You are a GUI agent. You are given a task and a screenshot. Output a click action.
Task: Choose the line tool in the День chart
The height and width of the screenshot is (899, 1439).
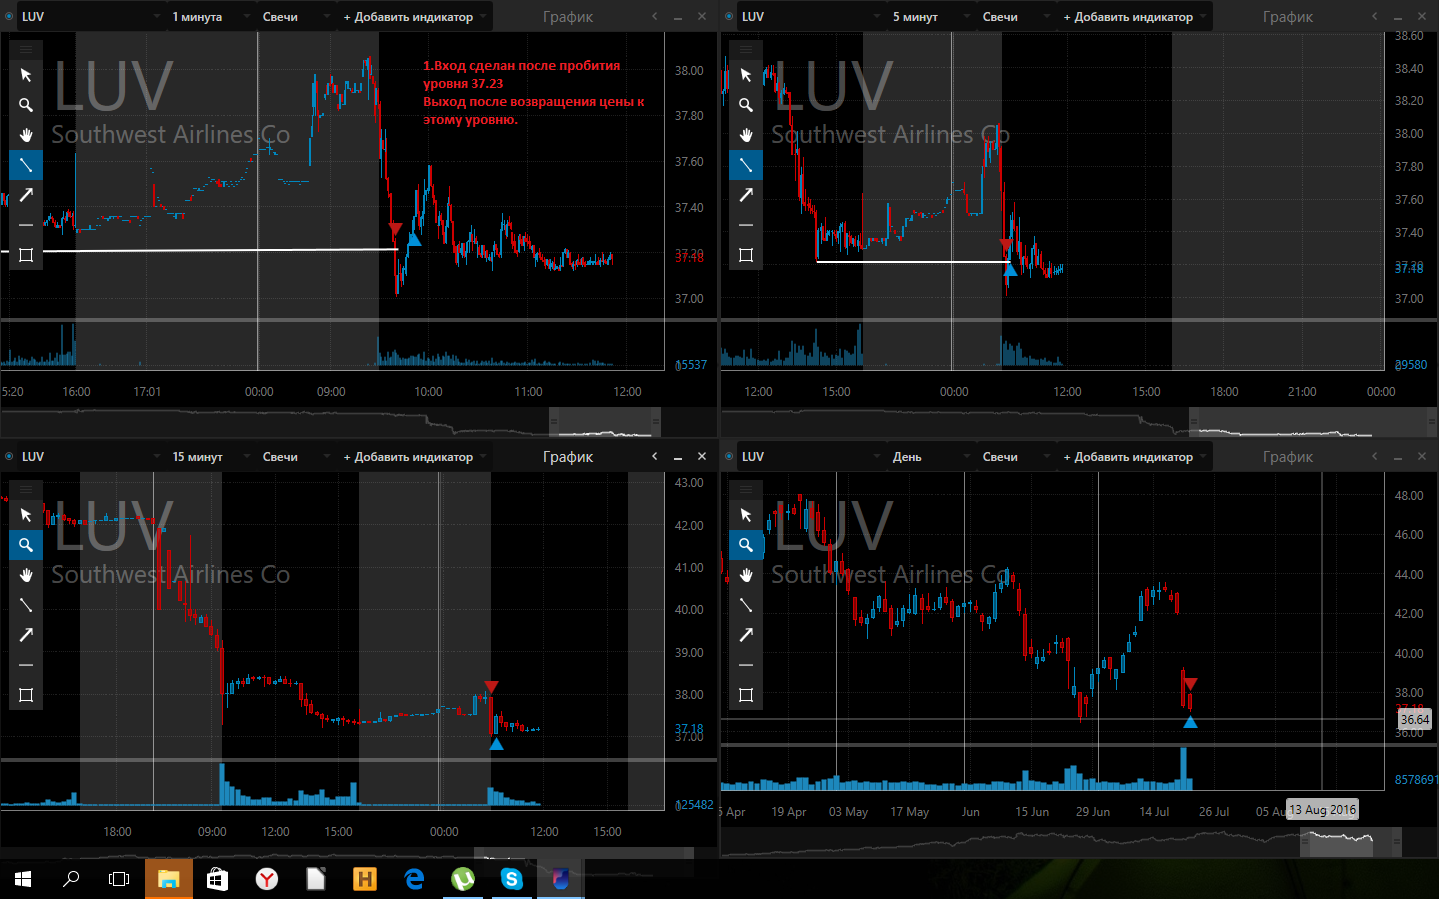pyautogui.click(x=746, y=605)
